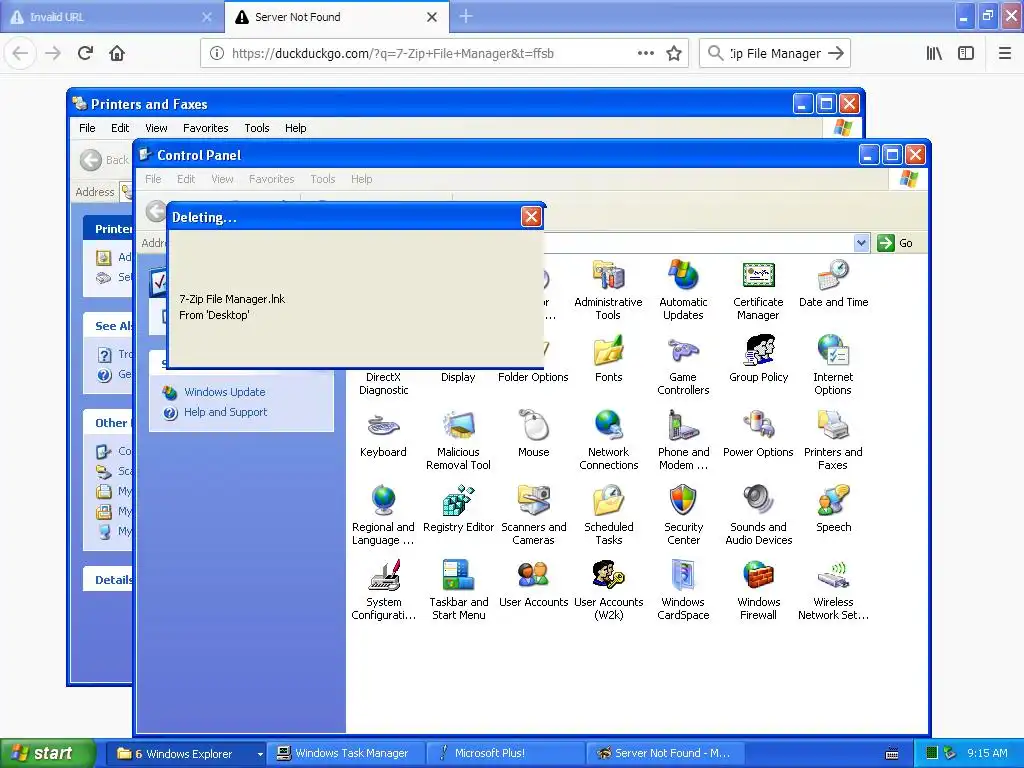Open browser library icon
This screenshot has height=768, width=1024.
coord(934,54)
